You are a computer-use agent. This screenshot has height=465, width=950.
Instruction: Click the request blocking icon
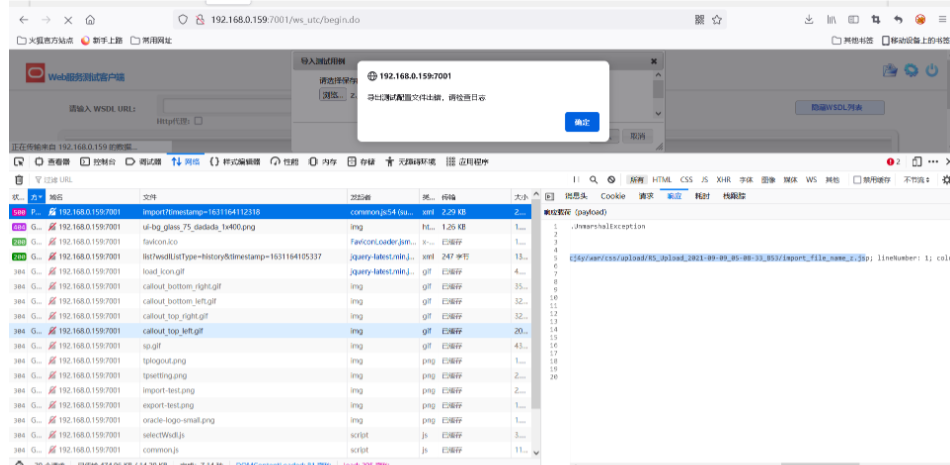[x=611, y=180]
